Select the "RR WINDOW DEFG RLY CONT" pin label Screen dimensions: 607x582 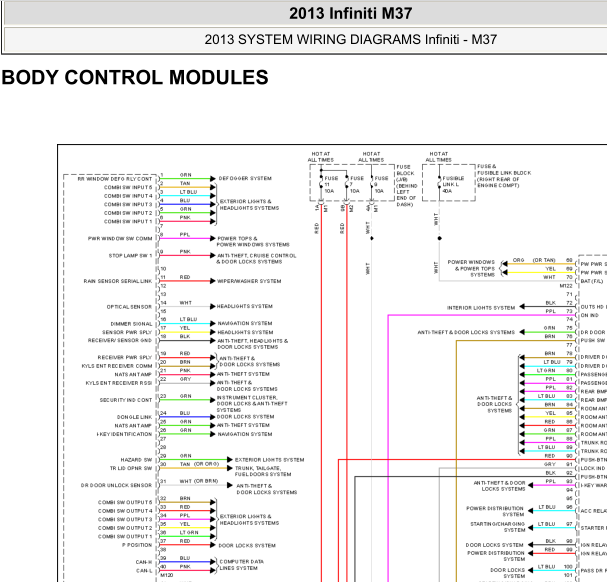[115, 179]
